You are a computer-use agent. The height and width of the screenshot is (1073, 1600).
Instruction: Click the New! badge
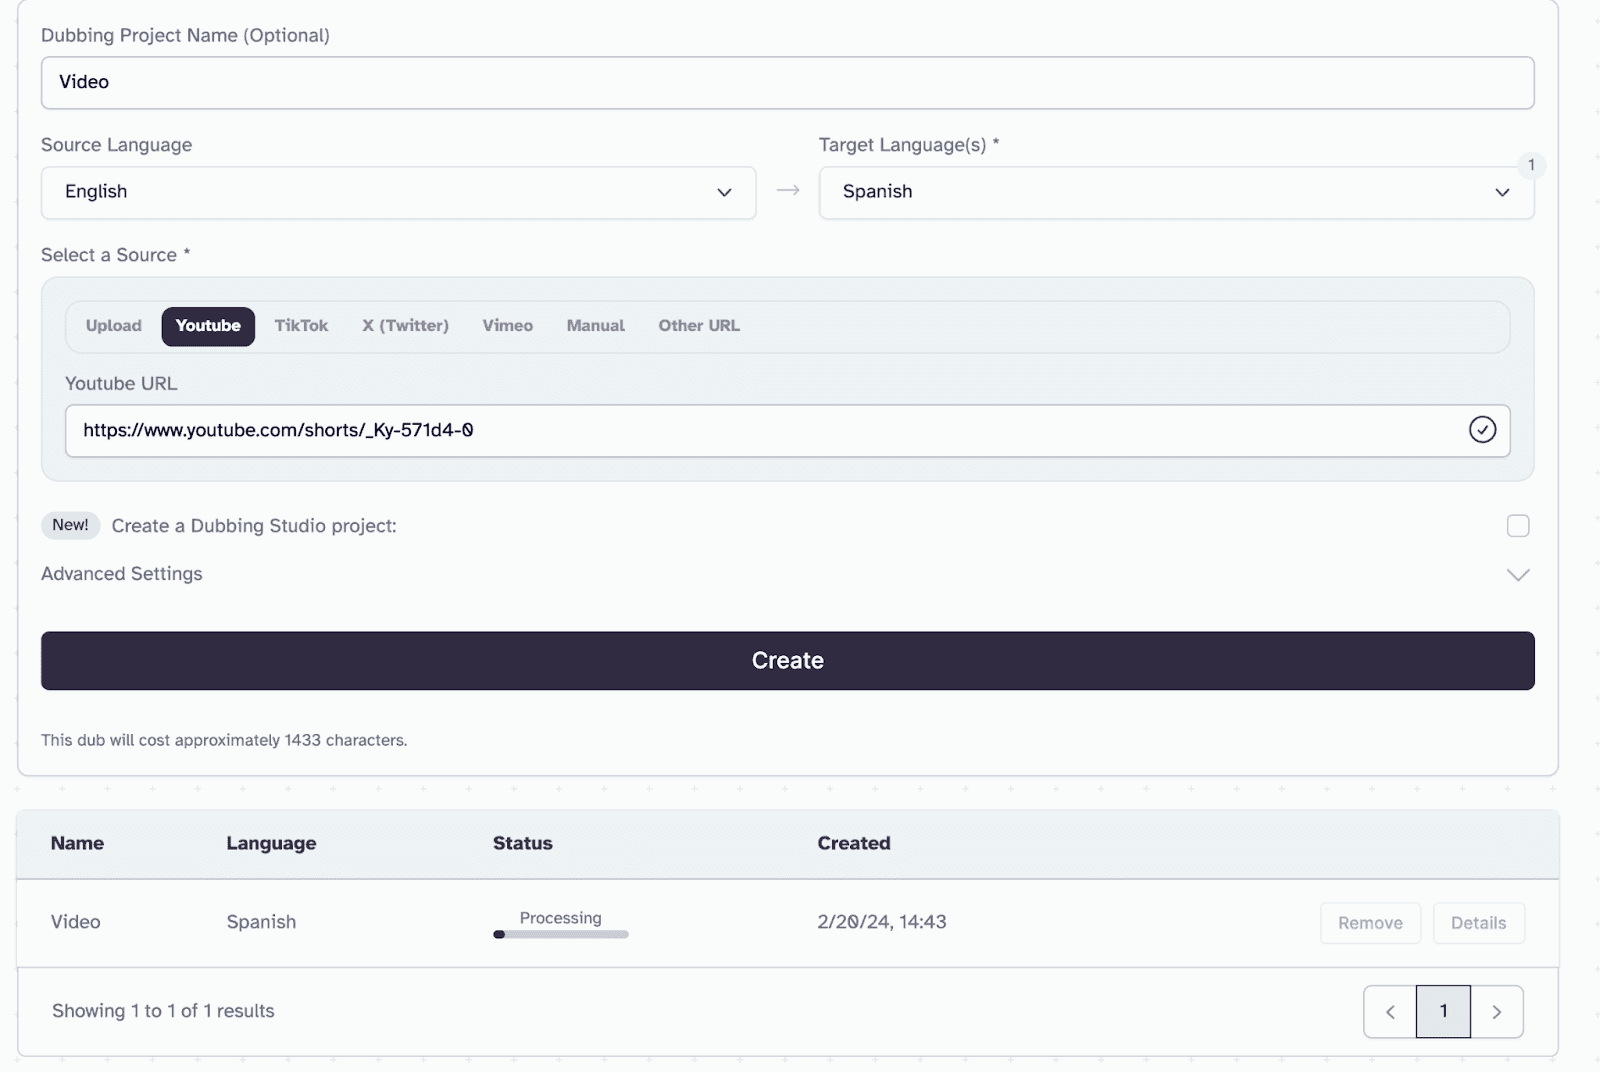tap(70, 525)
